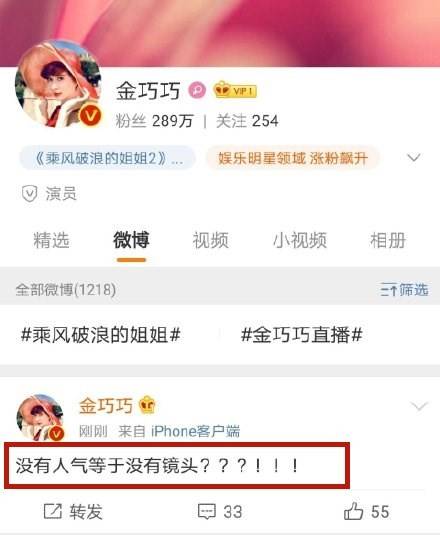This screenshot has width=440, height=535.
Task: Open the 筛选 filter control
Action: [404, 290]
